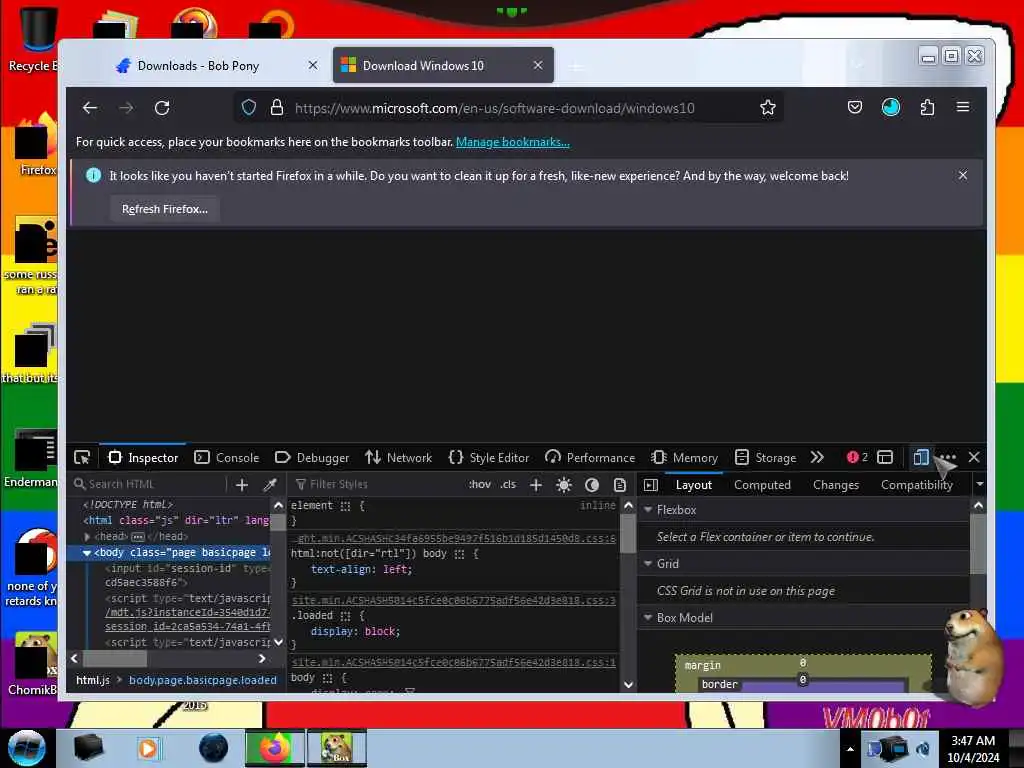Collapse the body node in markup tree

coord(86,552)
